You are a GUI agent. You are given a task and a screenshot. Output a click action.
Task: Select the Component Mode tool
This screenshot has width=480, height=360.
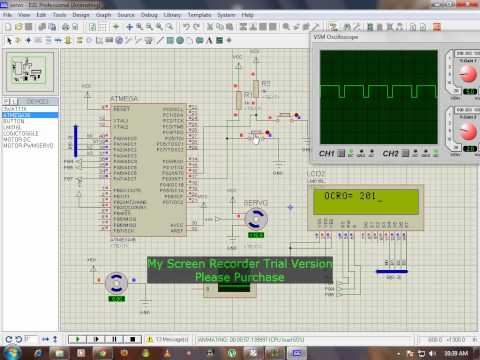[x=18, y=41]
